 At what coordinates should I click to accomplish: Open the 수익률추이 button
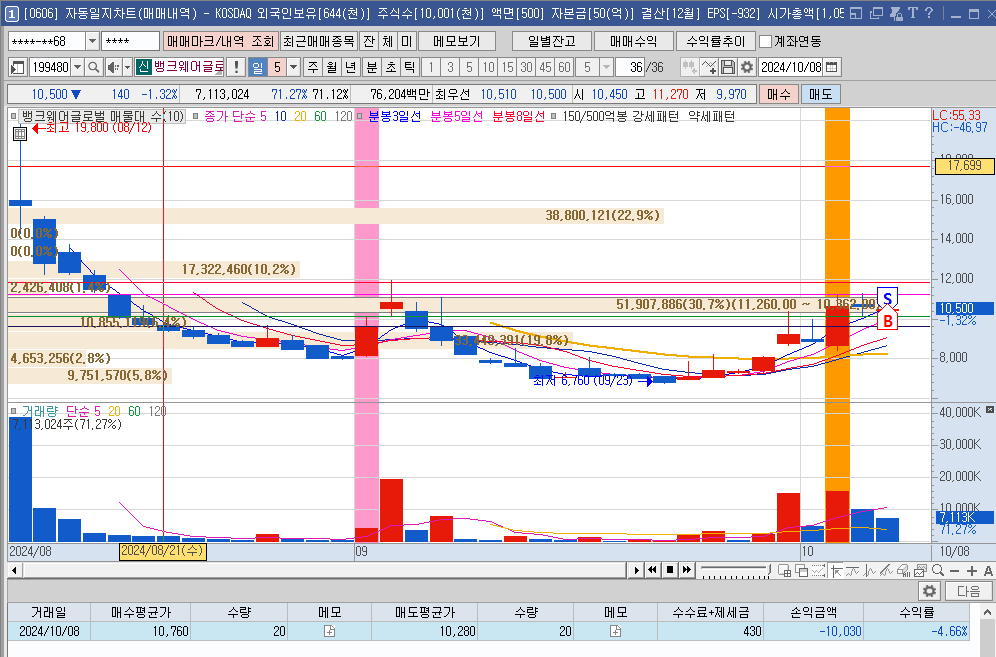coord(716,41)
